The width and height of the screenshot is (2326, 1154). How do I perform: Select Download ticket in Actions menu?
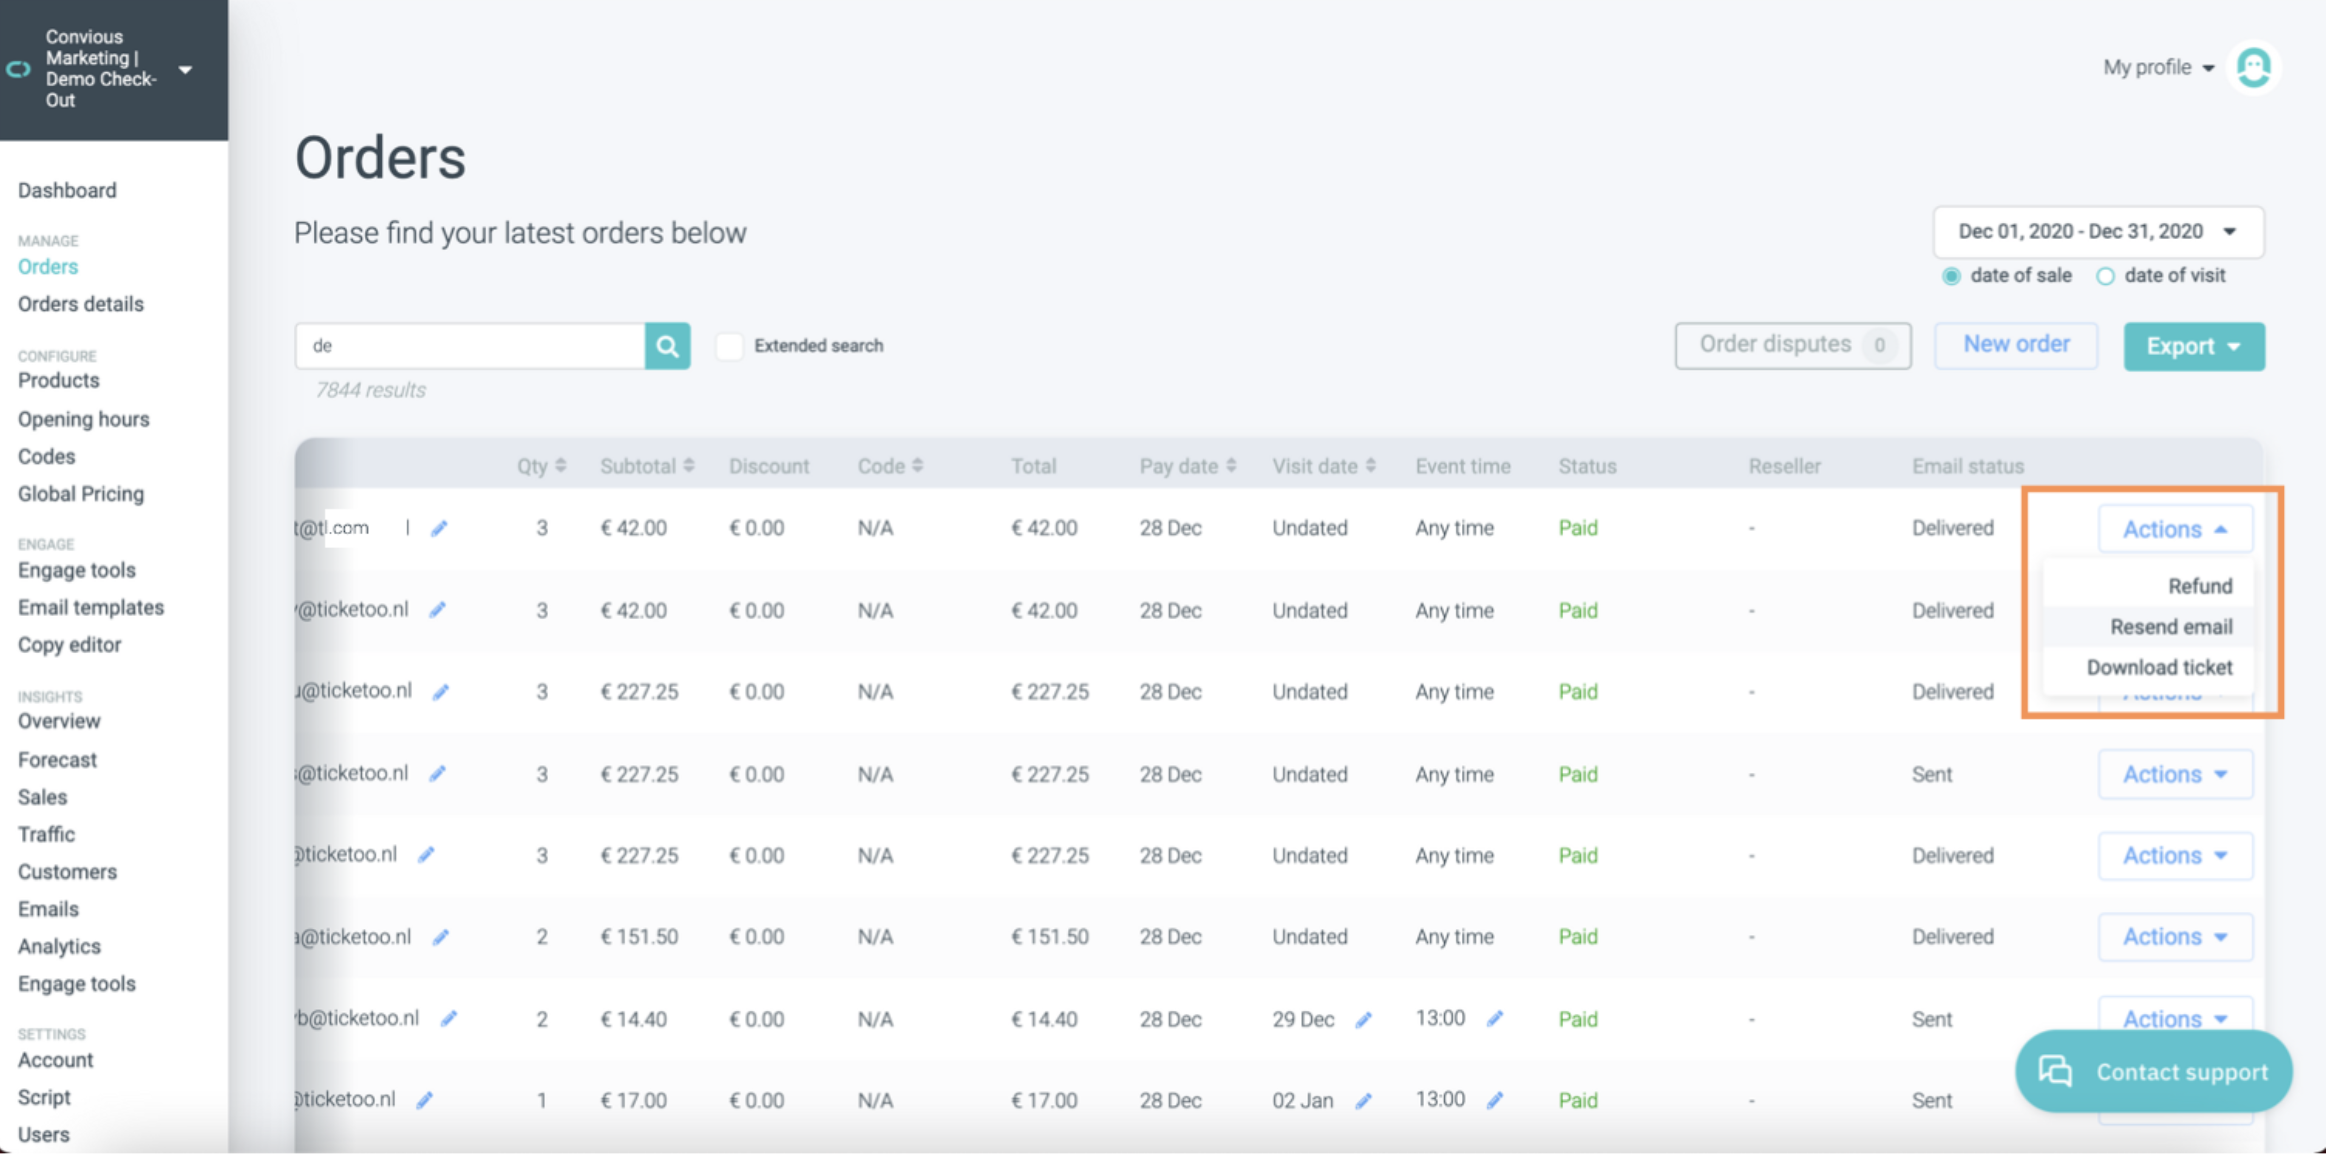click(2159, 667)
